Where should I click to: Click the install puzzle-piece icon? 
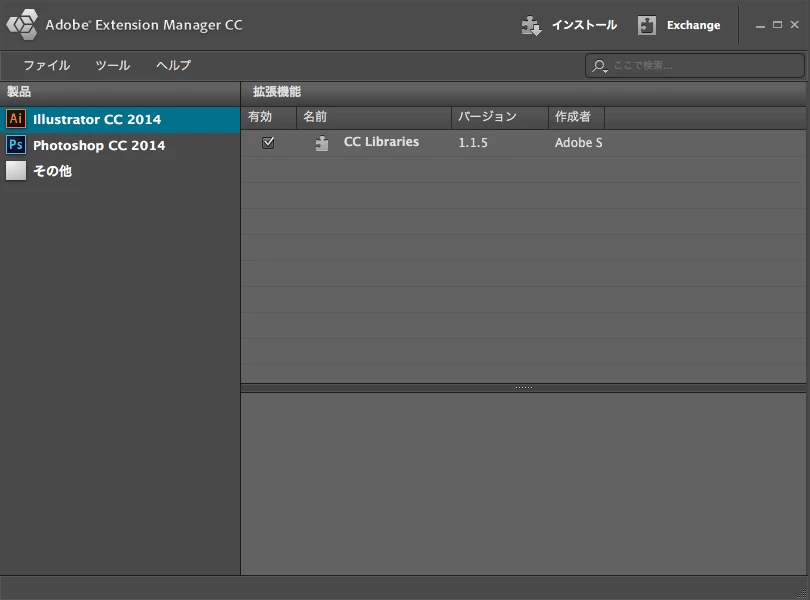tap(531, 25)
